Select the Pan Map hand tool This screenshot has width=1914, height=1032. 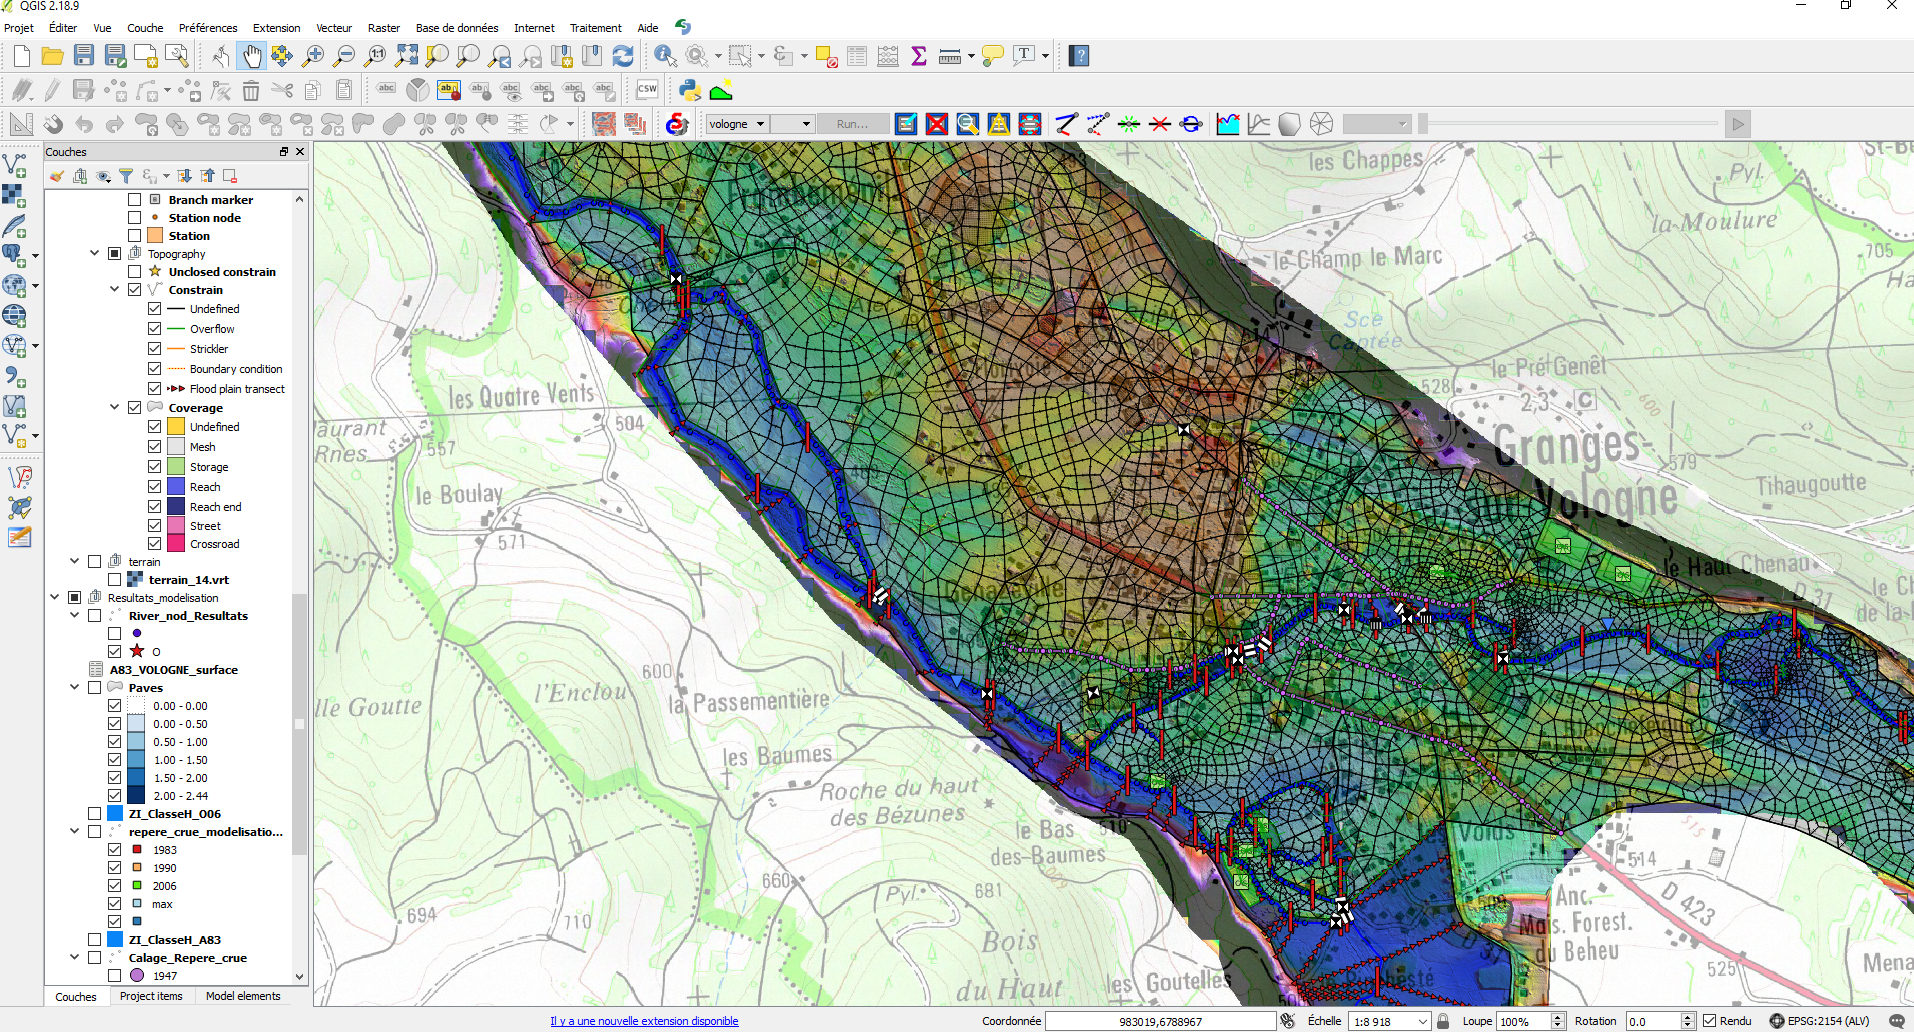pos(251,56)
